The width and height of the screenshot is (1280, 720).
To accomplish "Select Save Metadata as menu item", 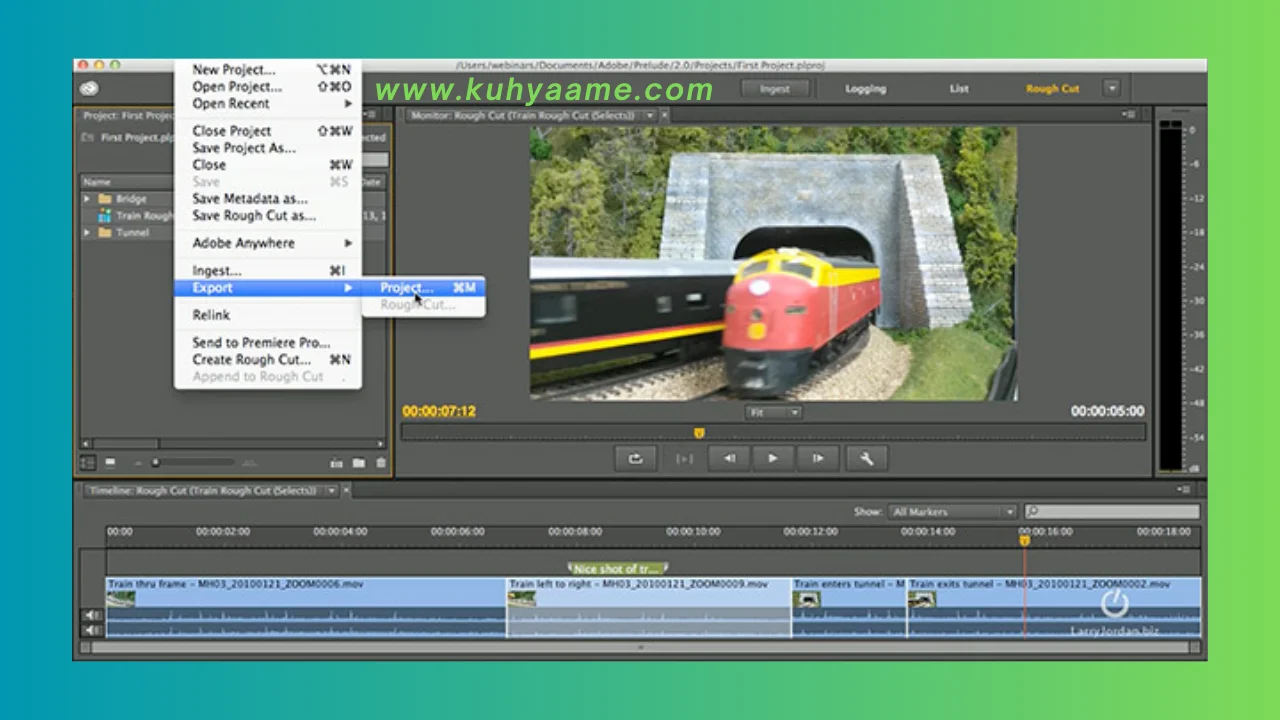I will [x=268, y=198].
